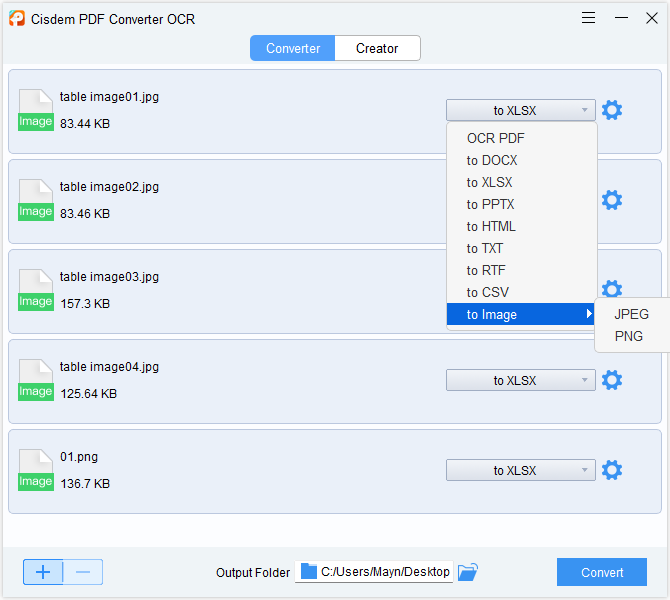
Task: Switch to the Creator tab
Action: pos(377,48)
